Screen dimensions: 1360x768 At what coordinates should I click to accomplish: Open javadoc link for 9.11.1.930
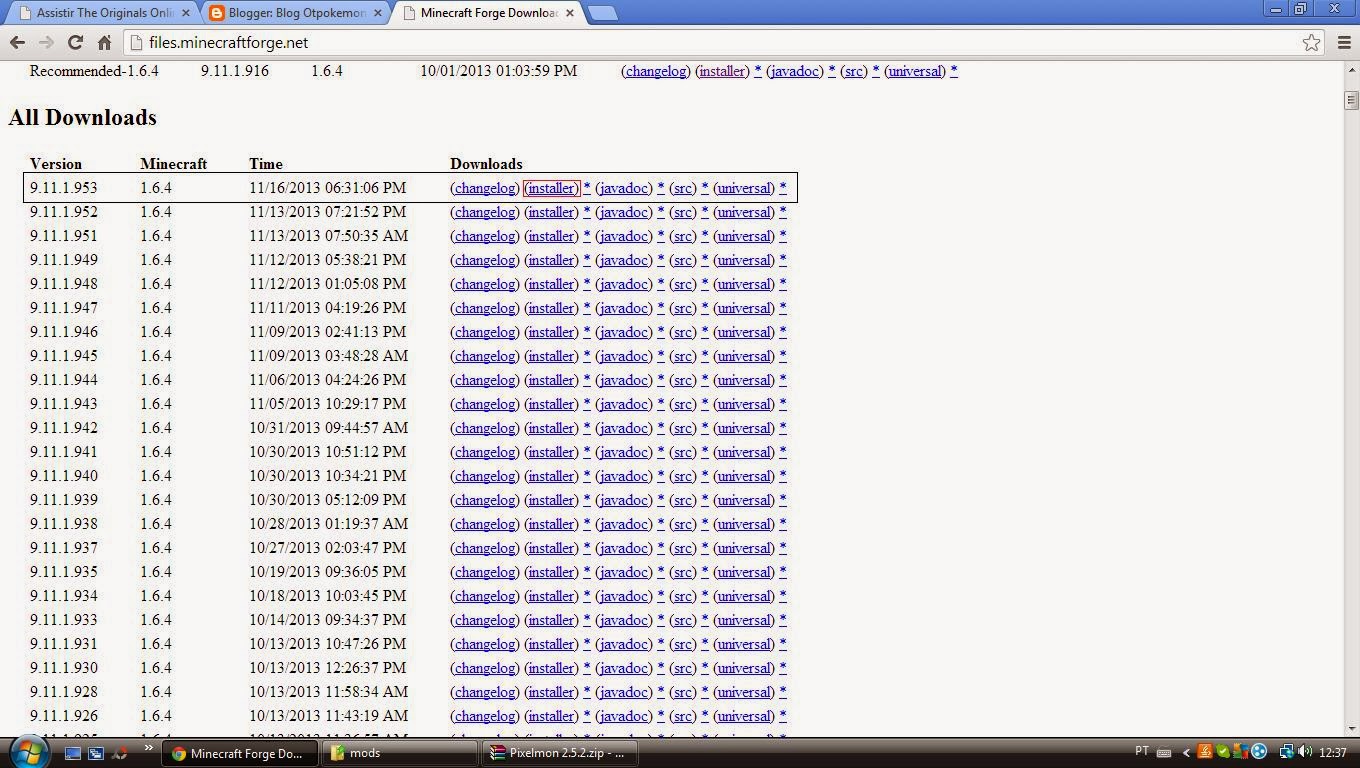pos(624,668)
